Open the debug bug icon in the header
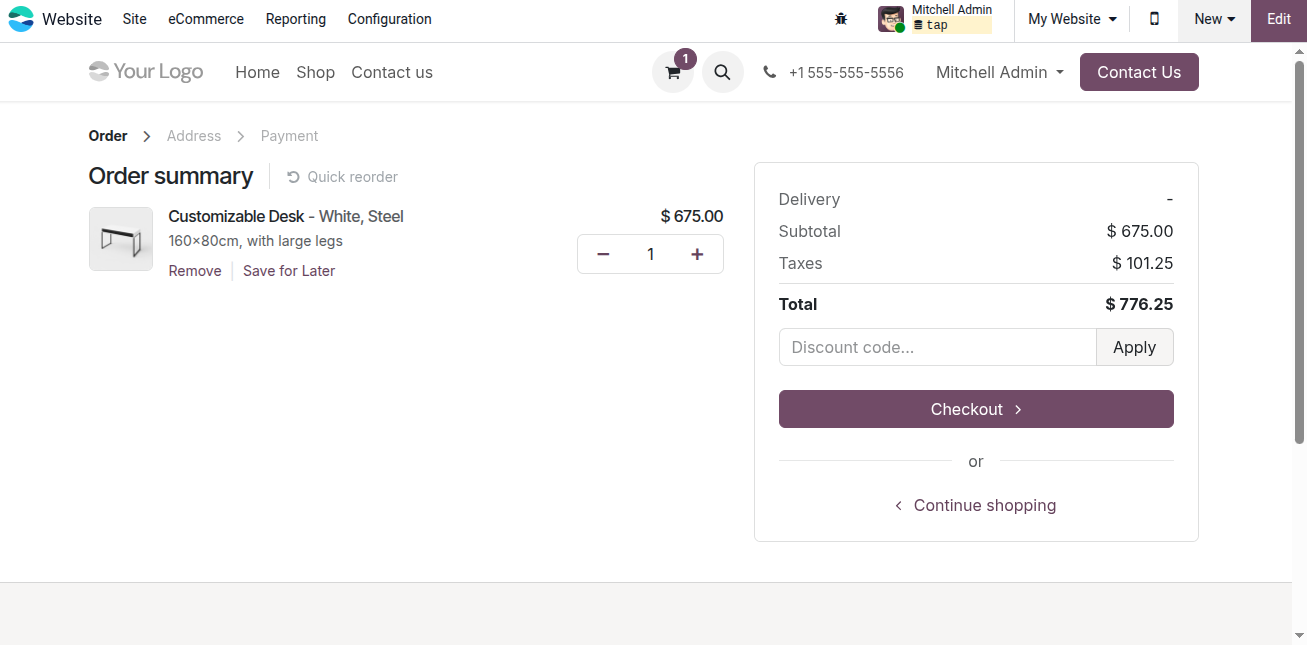Screen dimensions: 1307x645 pyautogui.click(x=841, y=18)
